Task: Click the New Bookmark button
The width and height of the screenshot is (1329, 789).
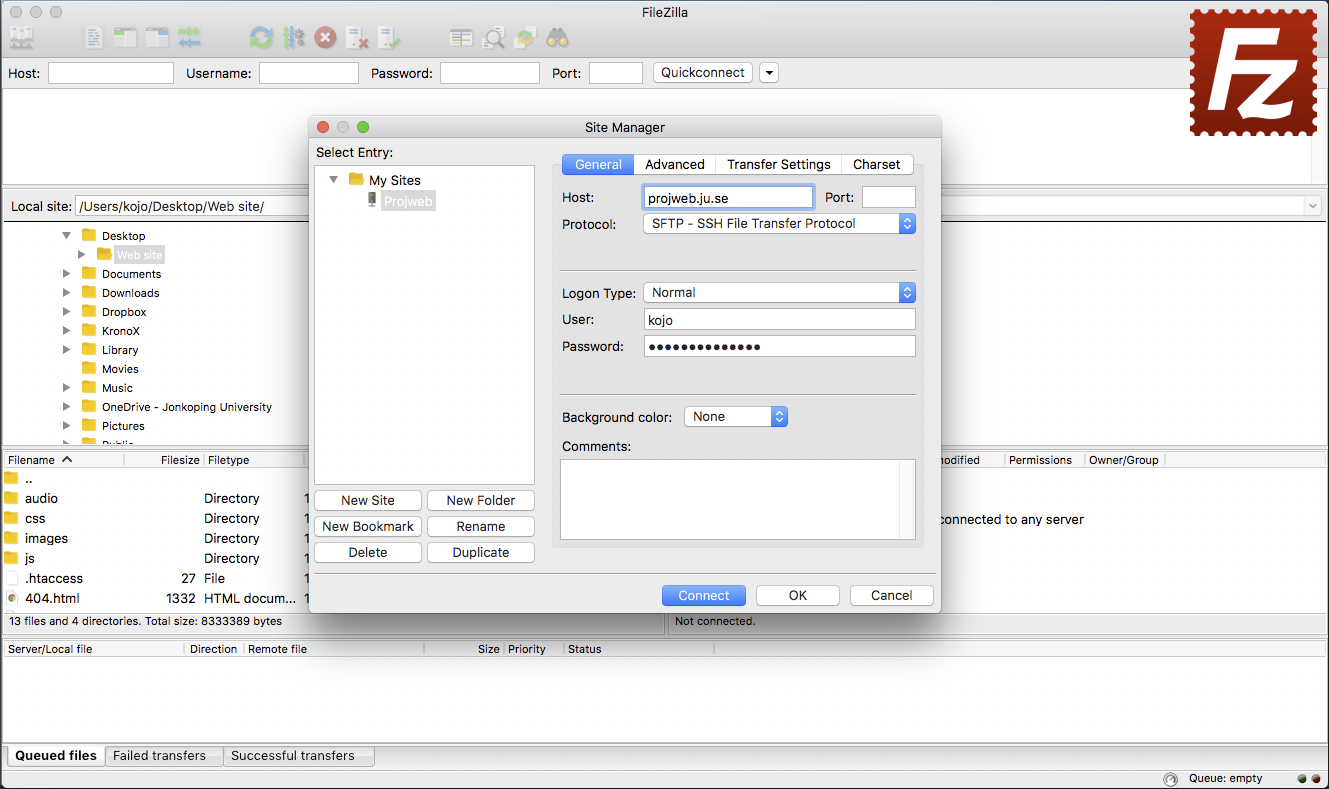Action: pos(368,527)
